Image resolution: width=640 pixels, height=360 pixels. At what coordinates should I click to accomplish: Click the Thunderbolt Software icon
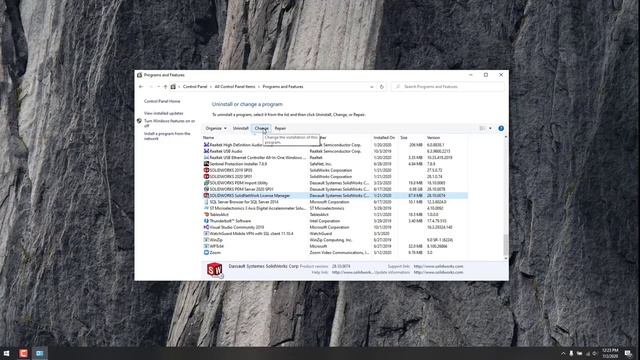tap(206, 221)
